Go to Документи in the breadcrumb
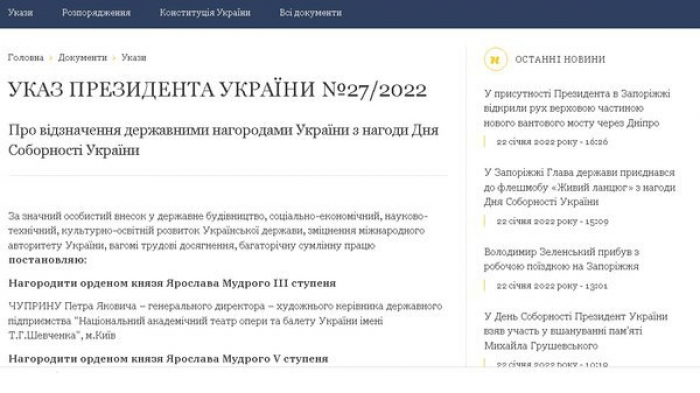This screenshot has width=700, height=393. (x=83, y=58)
